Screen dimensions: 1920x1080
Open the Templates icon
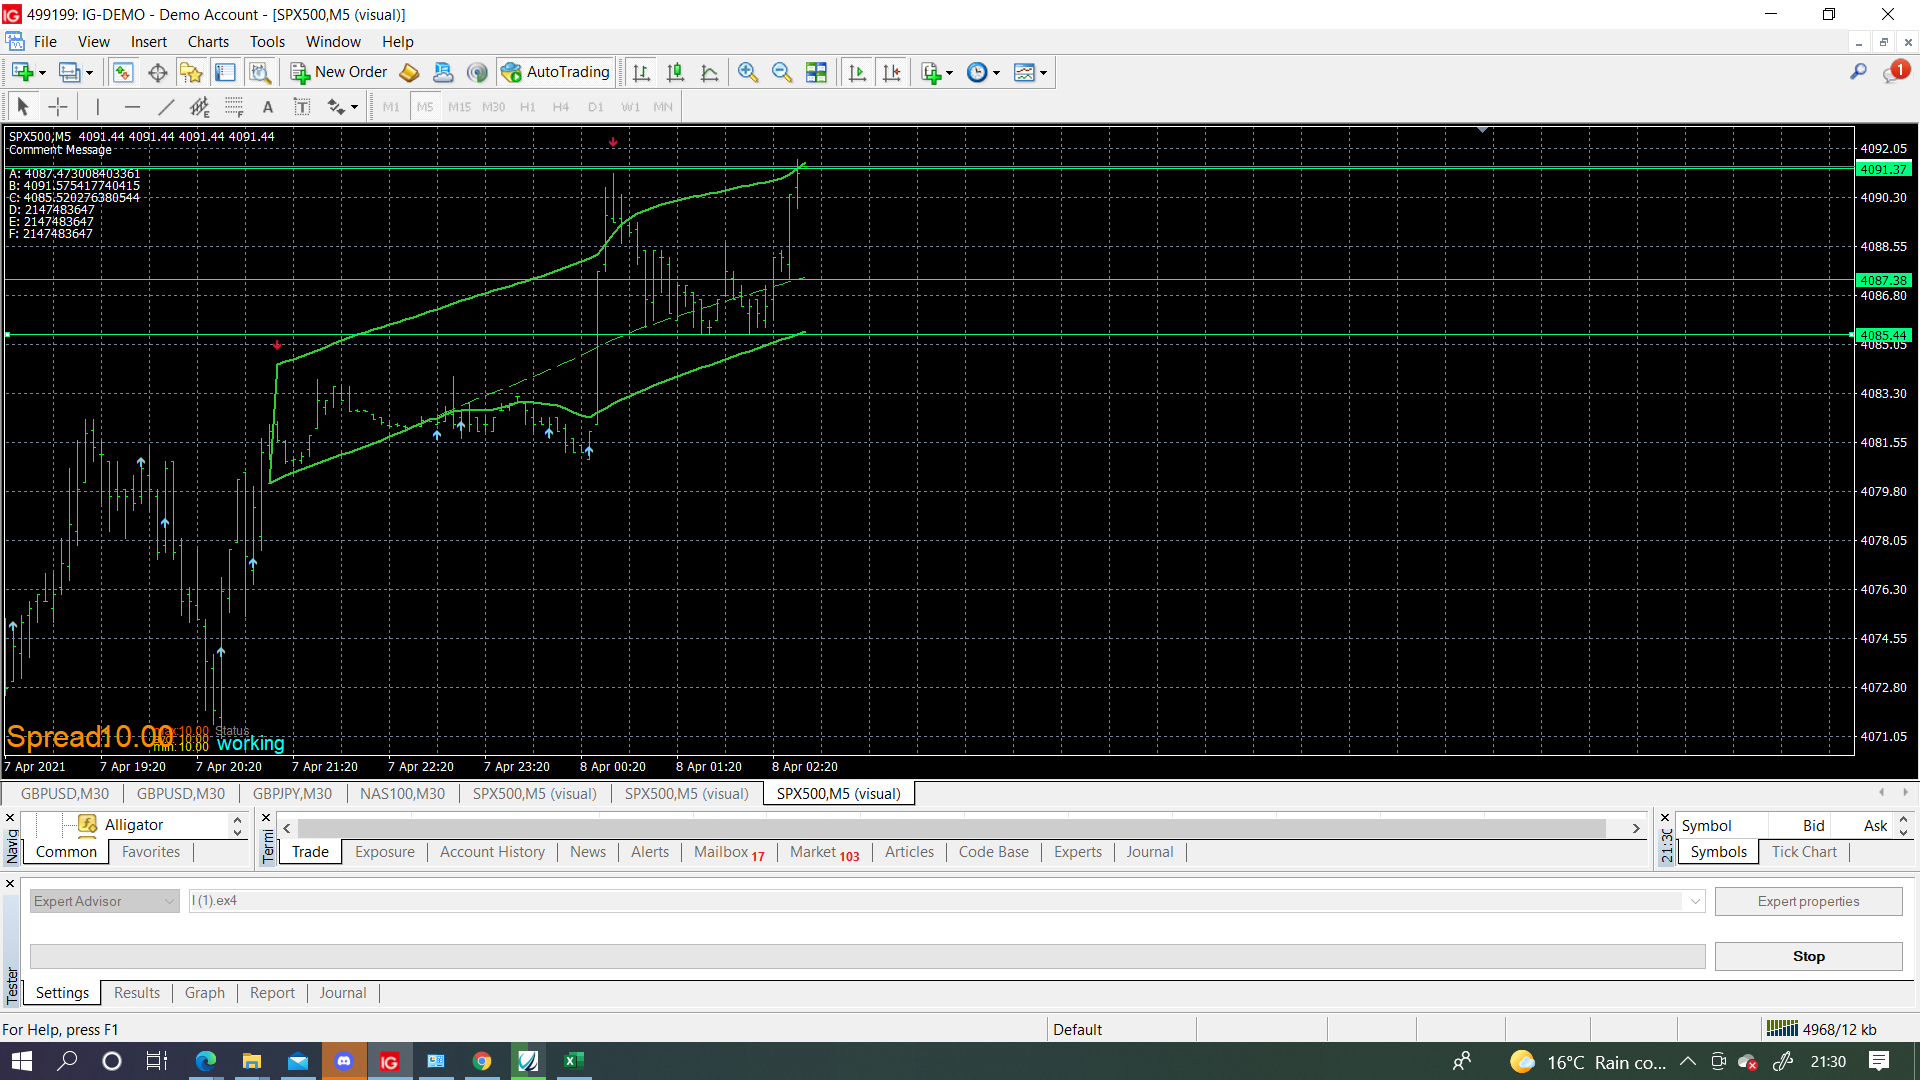[1024, 72]
